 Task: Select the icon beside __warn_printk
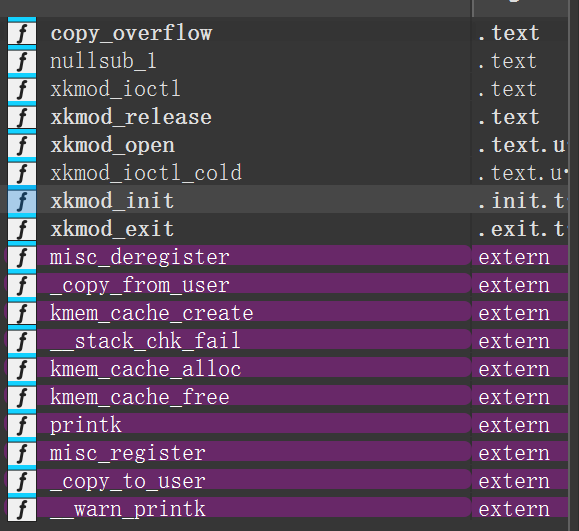[x=22, y=509]
